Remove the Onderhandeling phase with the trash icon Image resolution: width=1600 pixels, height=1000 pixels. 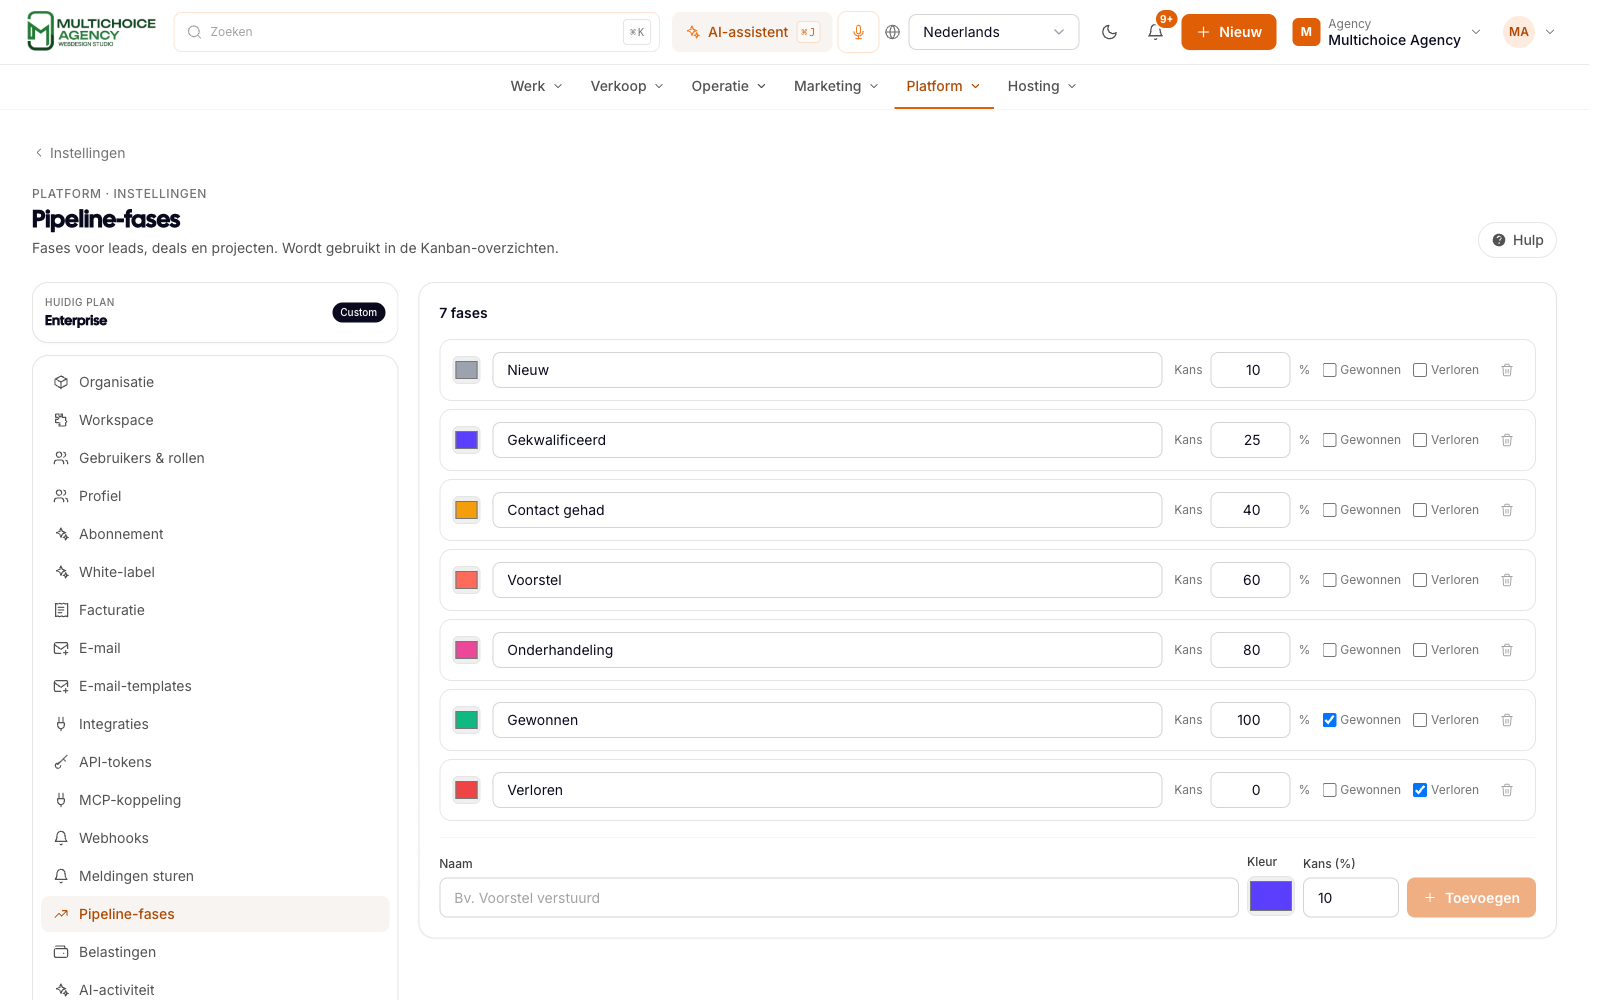point(1507,650)
